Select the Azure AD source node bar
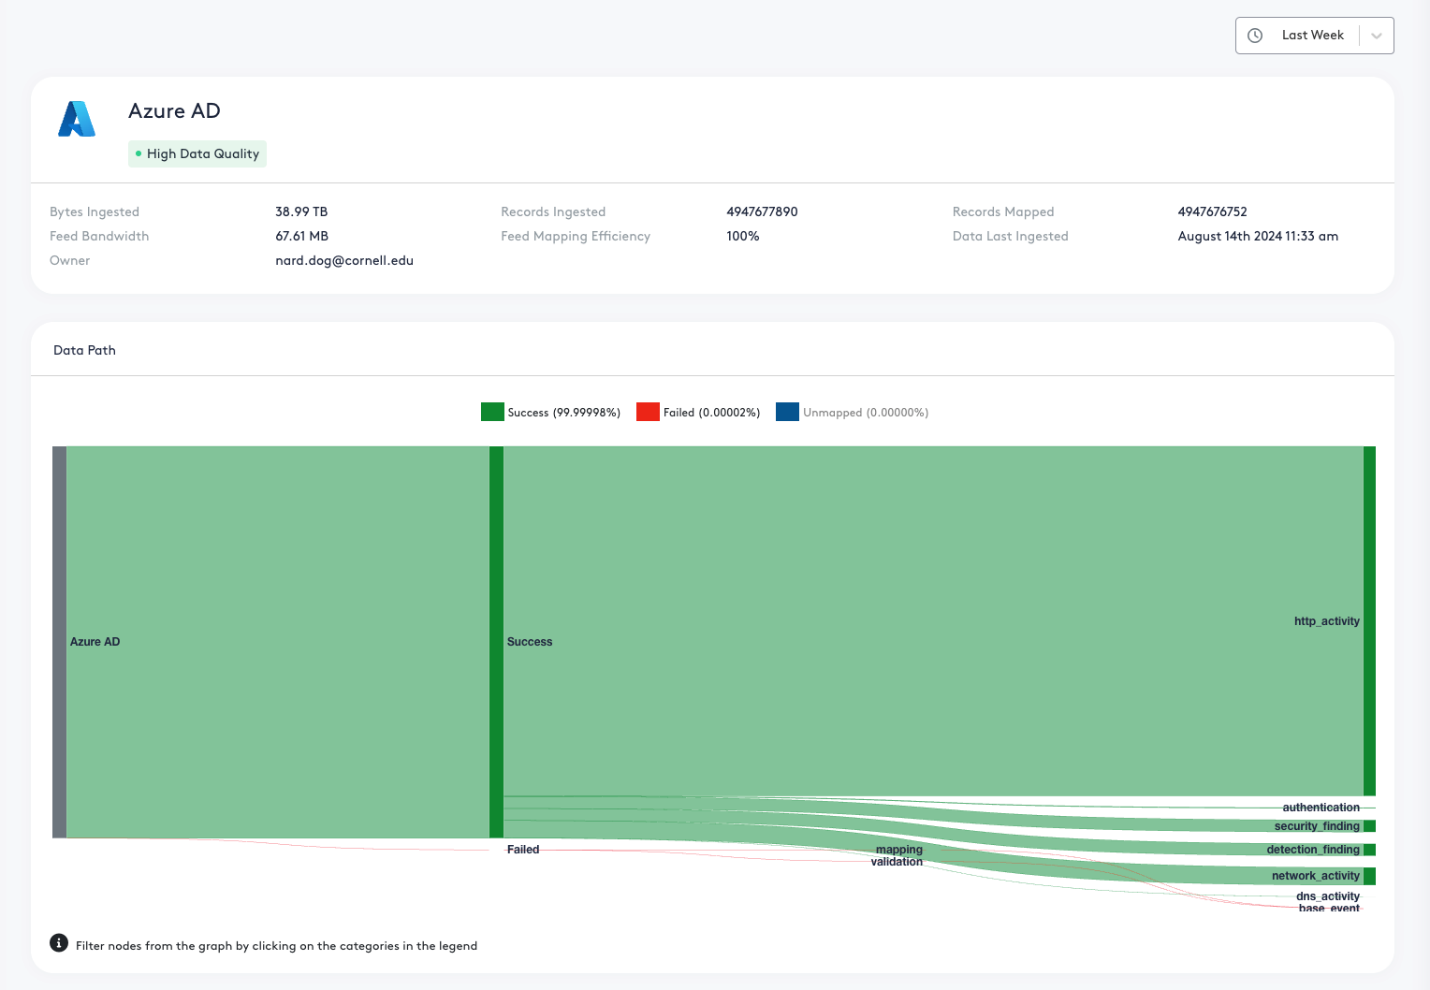The image size is (1430, 990). tap(60, 642)
